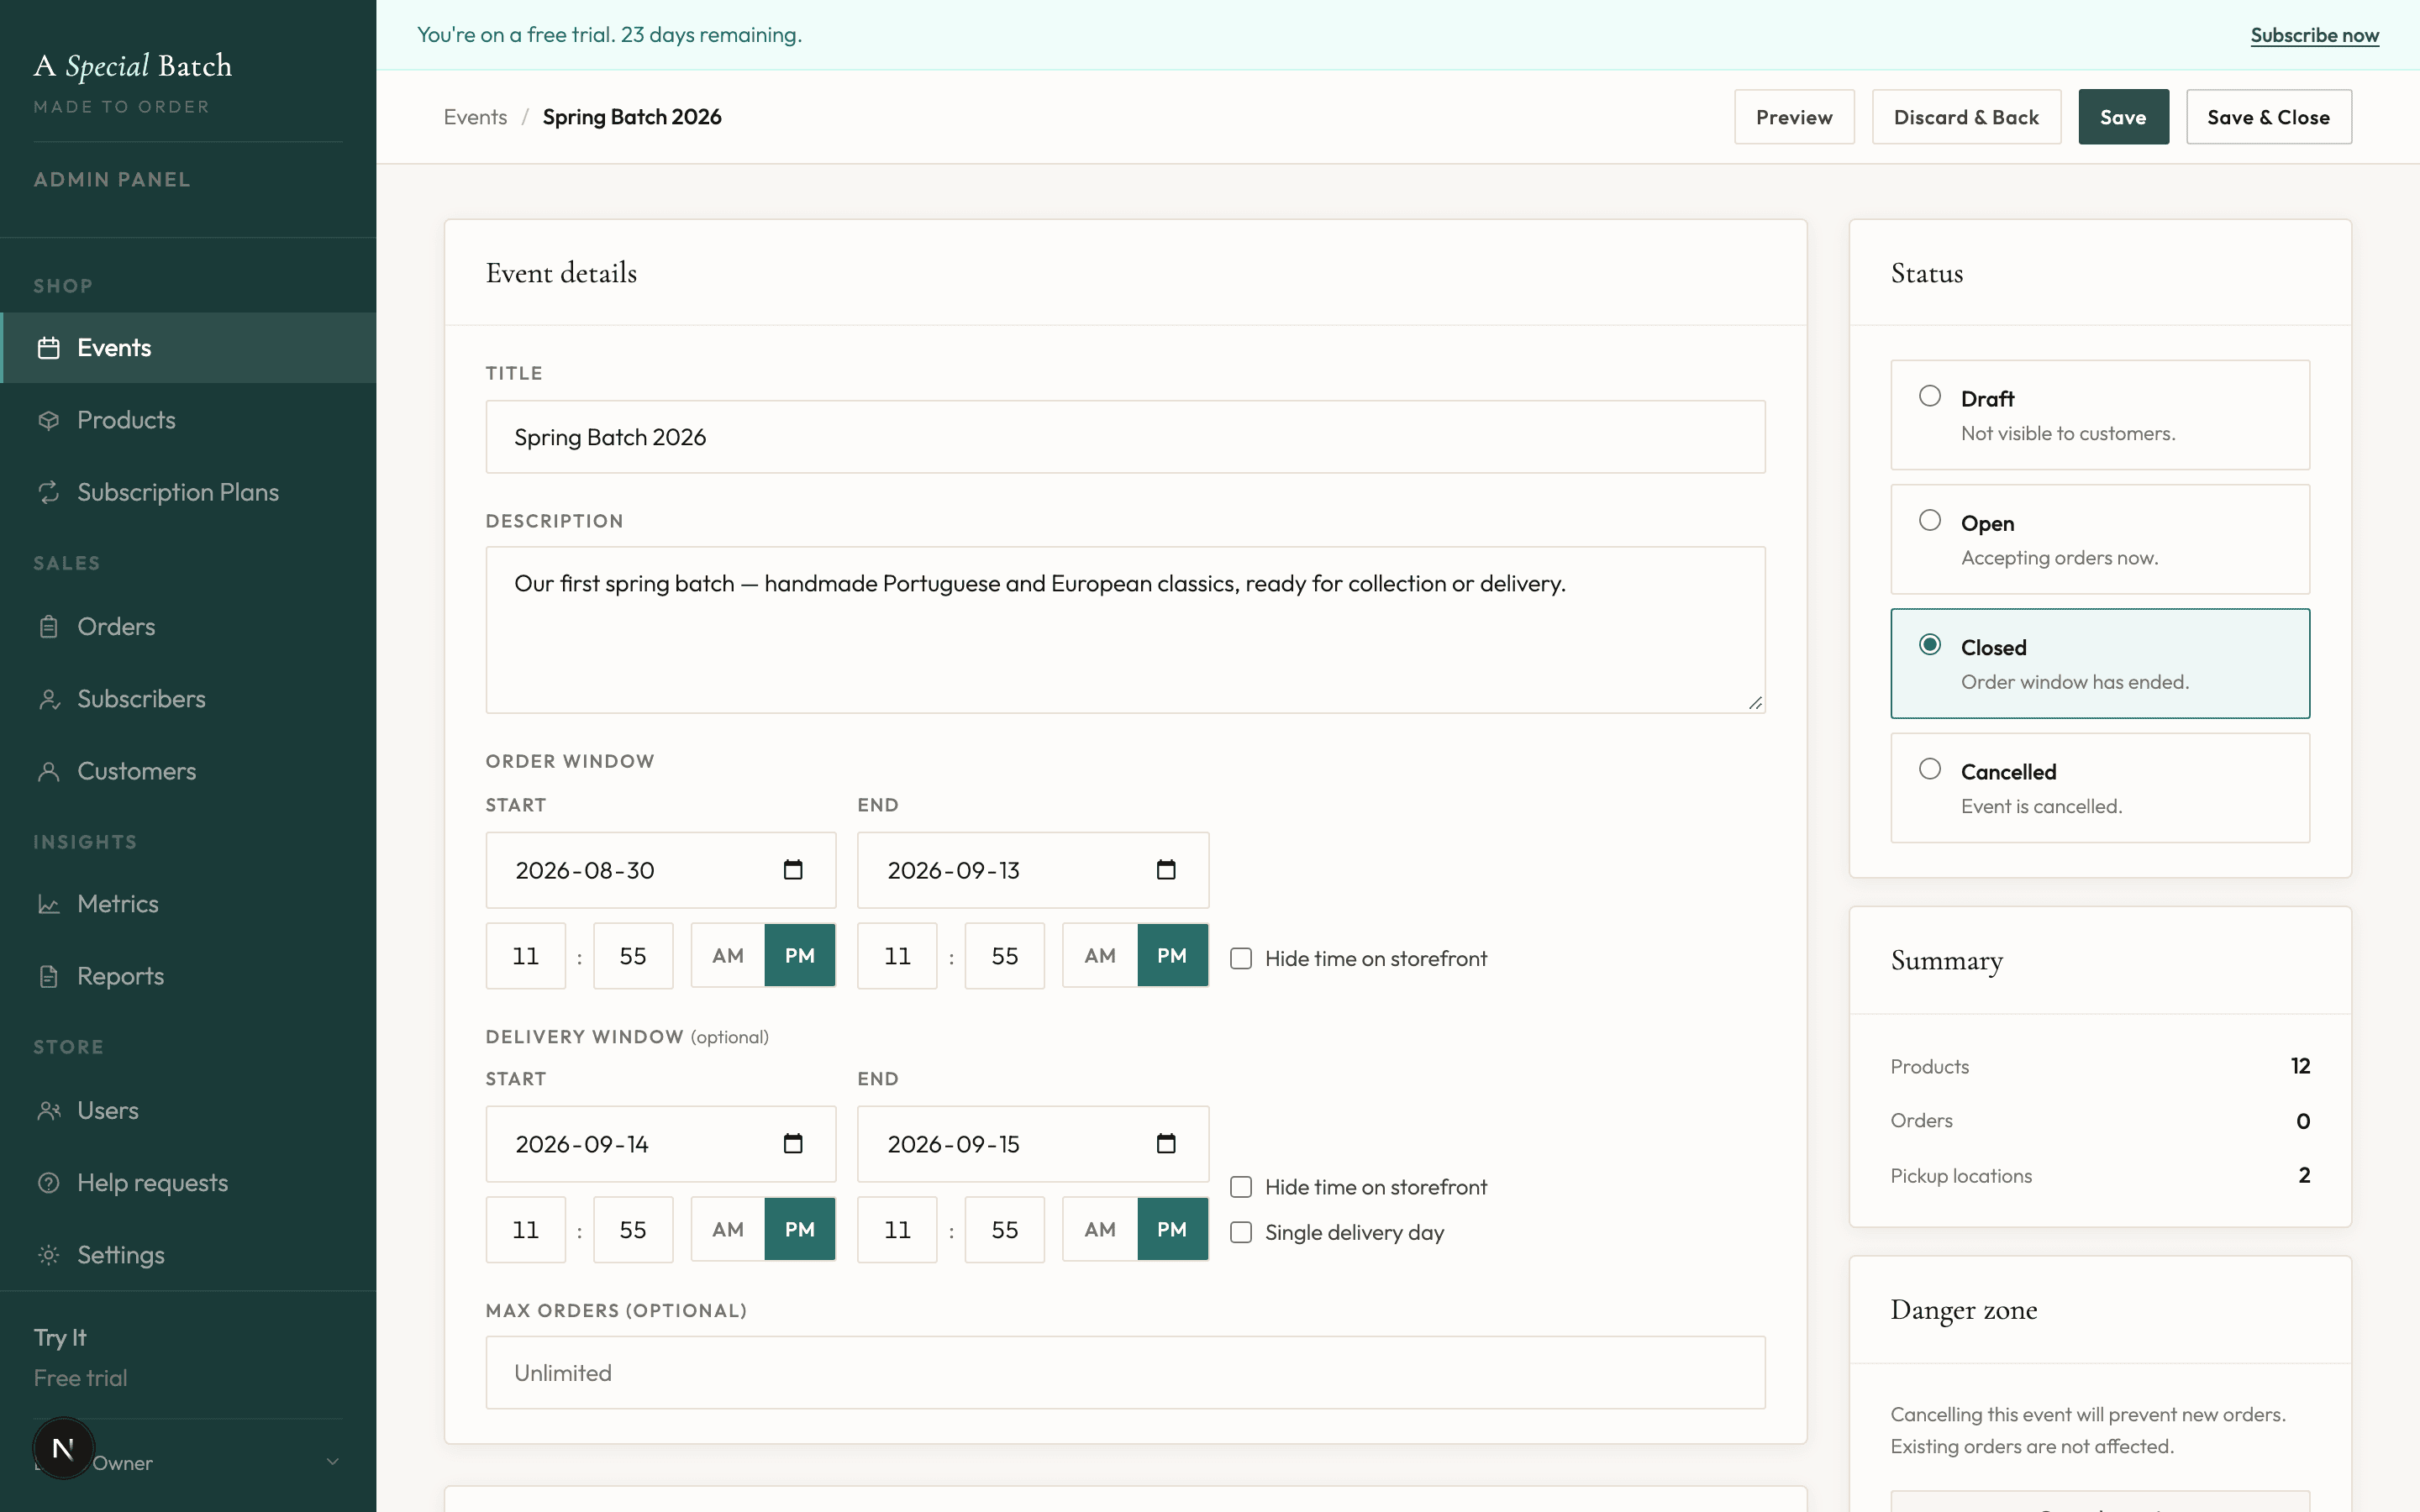Screen dimensions: 2420x1512
Task: Select Open status
Action: coord(2100,539)
